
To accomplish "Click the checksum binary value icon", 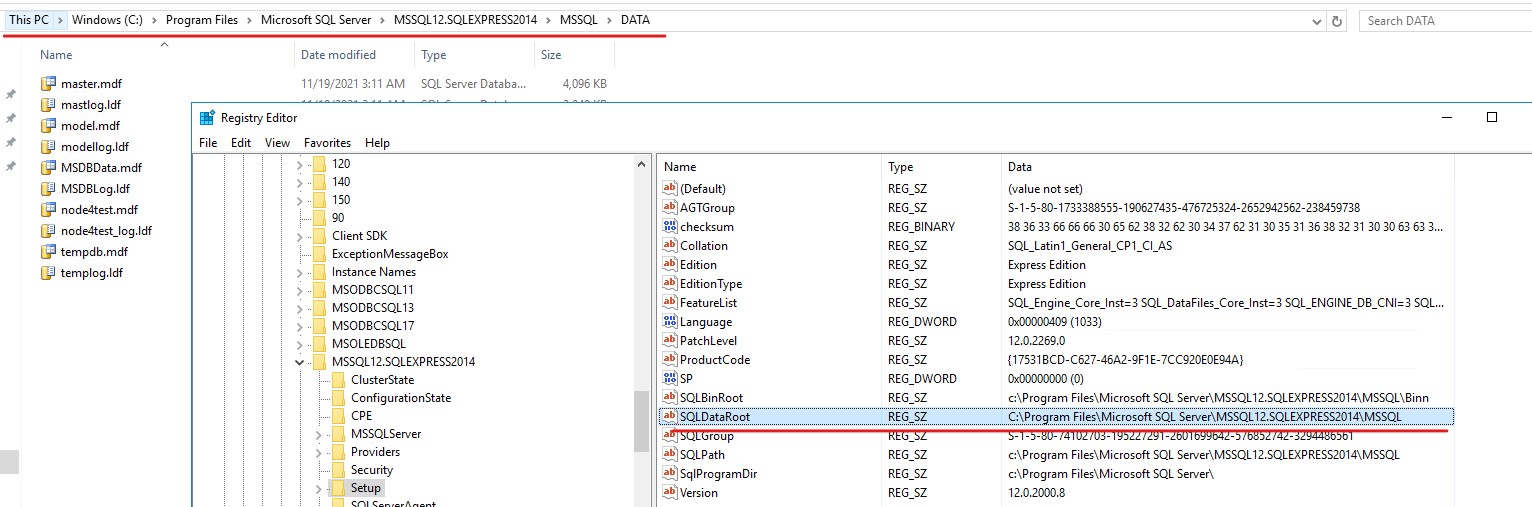I will point(670,227).
